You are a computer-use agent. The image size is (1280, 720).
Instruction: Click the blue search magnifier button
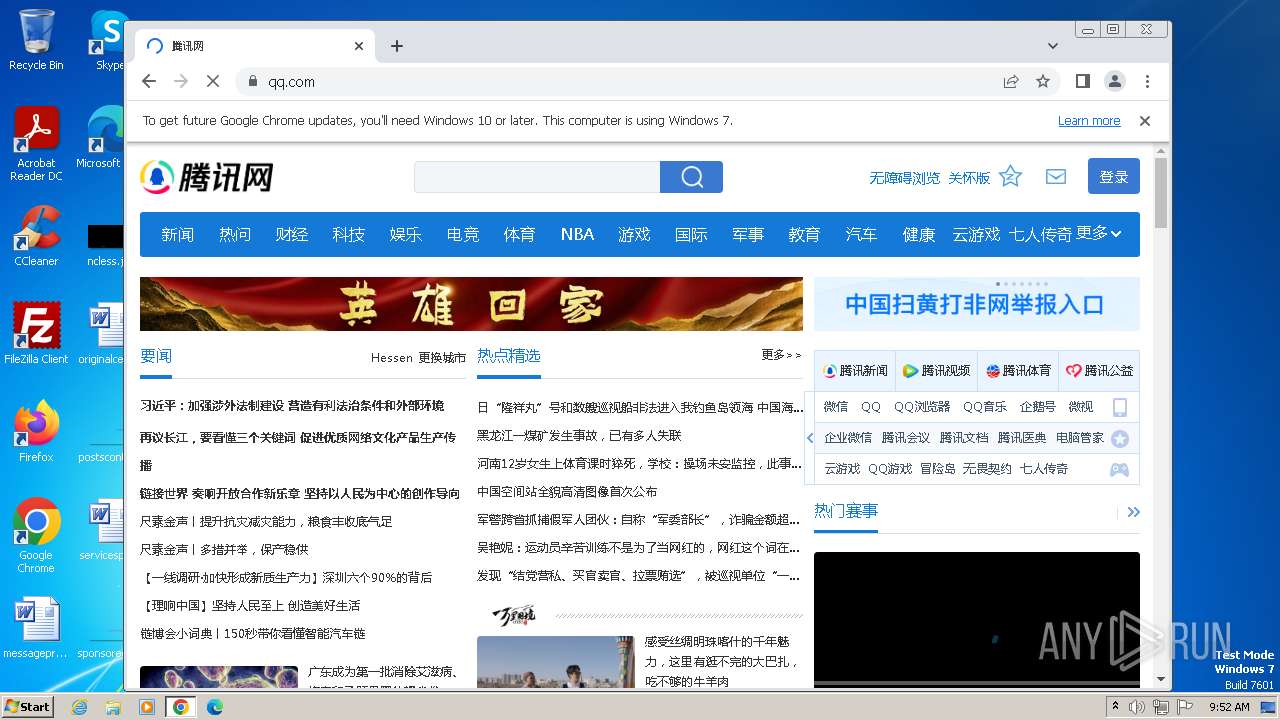691,177
